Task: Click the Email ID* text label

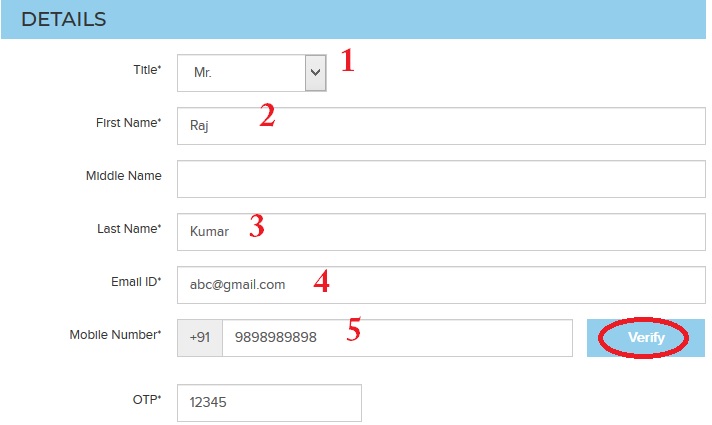Action: coord(134,282)
